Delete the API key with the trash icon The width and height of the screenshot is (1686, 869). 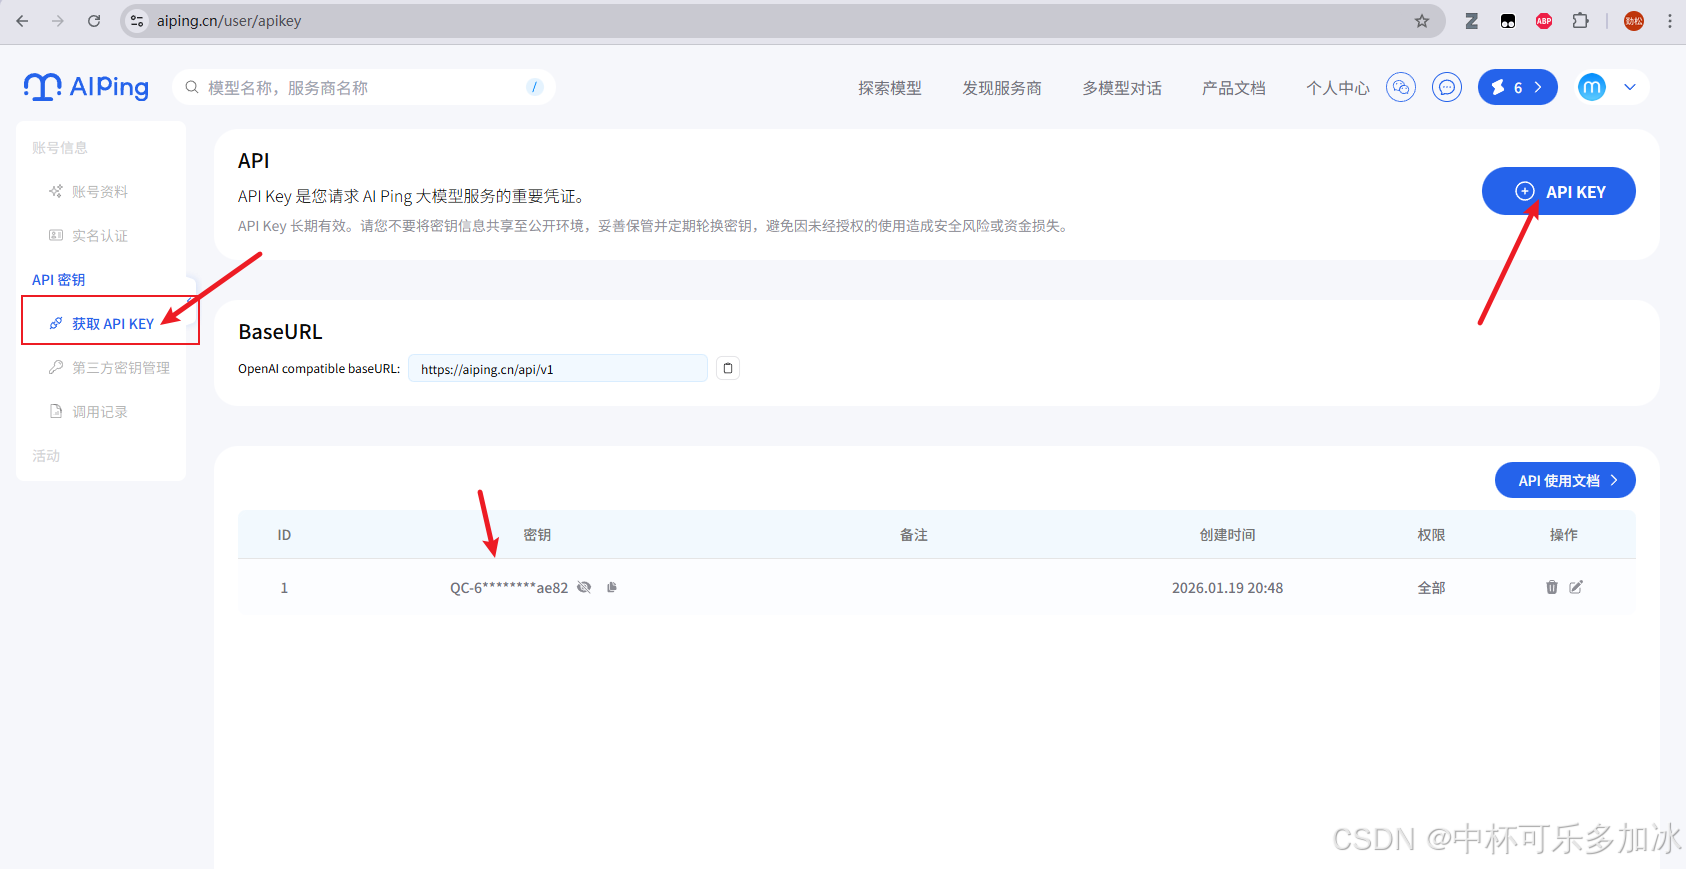tap(1552, 587)
